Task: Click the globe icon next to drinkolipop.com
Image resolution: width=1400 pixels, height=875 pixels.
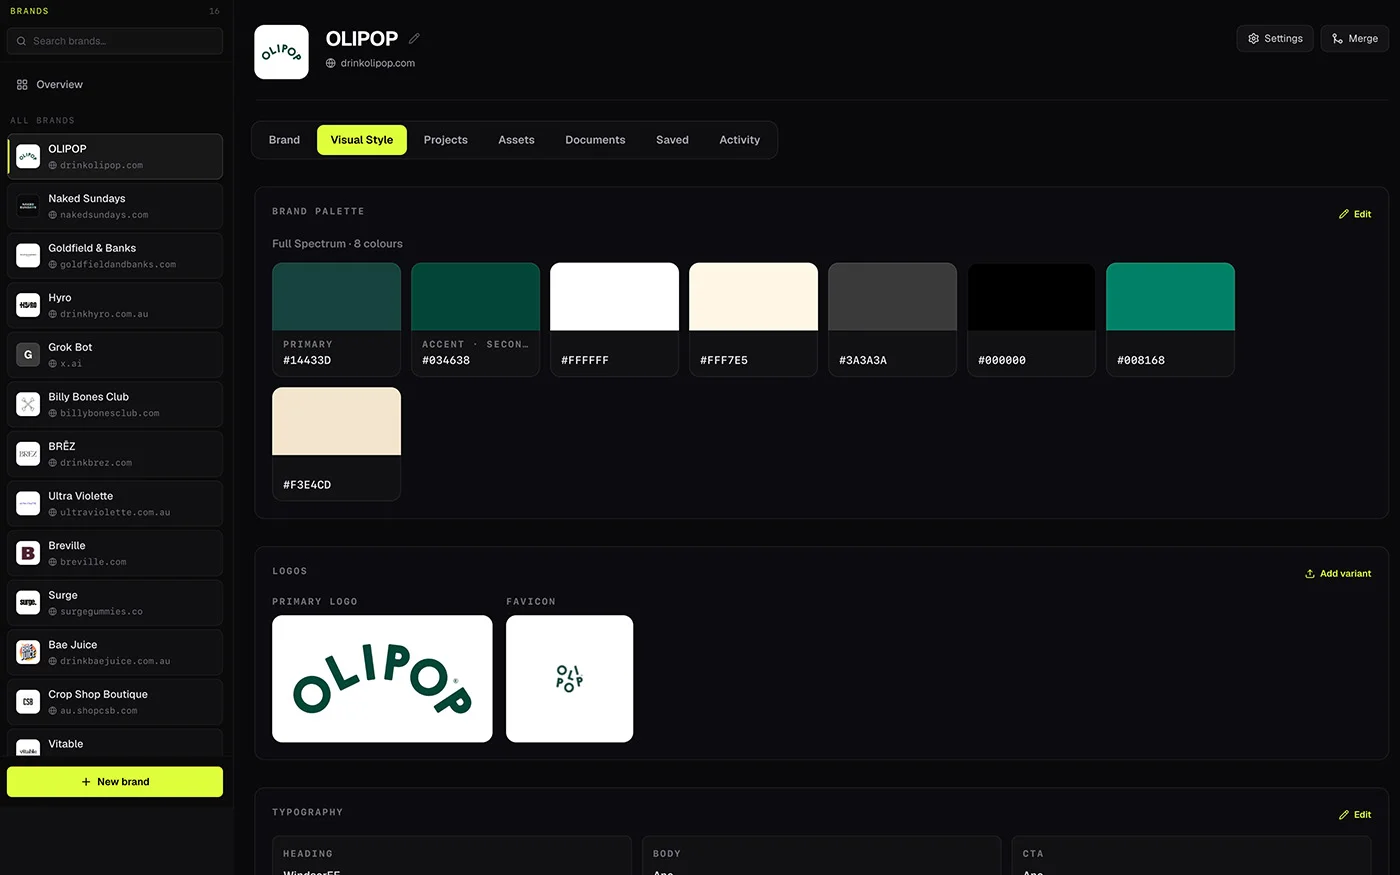Action: tap(331, 63)
